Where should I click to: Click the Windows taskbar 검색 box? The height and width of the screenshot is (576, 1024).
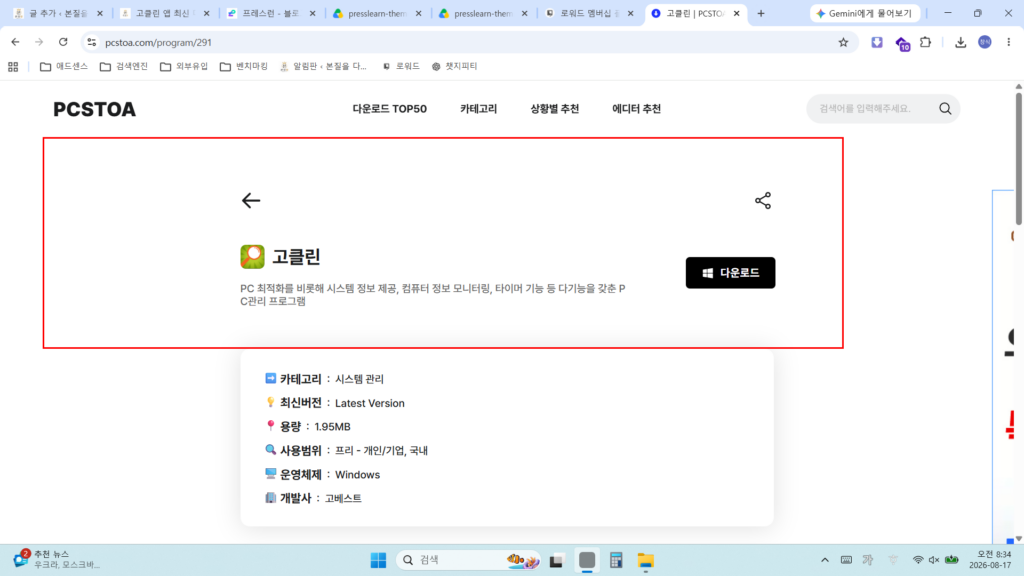[x=468, y=560]
